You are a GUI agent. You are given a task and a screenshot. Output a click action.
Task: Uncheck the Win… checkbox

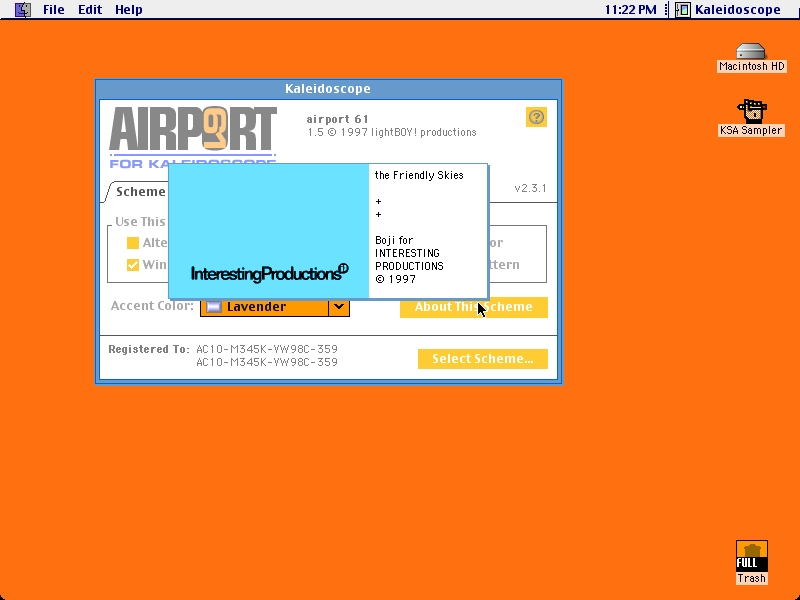point(133,265)
